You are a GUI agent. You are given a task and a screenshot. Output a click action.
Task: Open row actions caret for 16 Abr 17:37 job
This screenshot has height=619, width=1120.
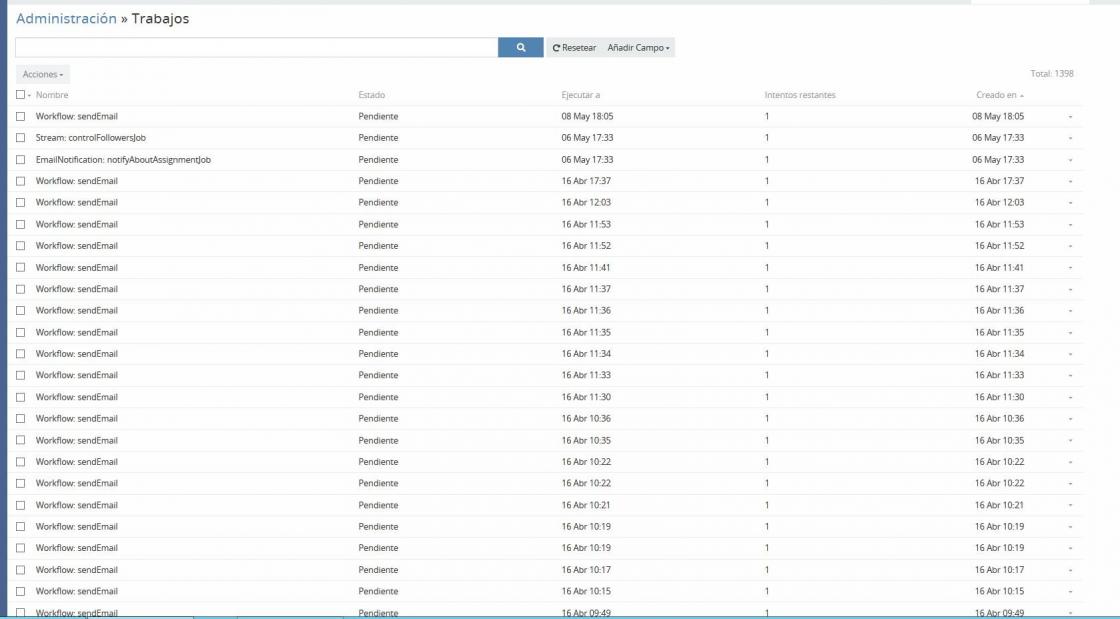coord(1070,182)
